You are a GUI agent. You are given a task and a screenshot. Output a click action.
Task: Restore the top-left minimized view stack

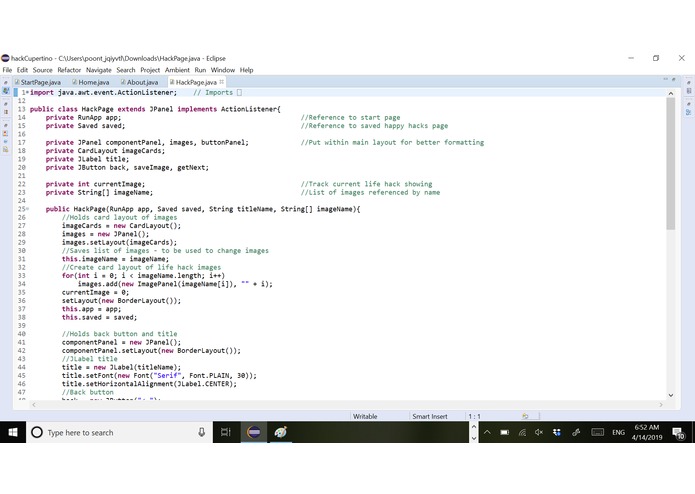[x=6, y=82]
